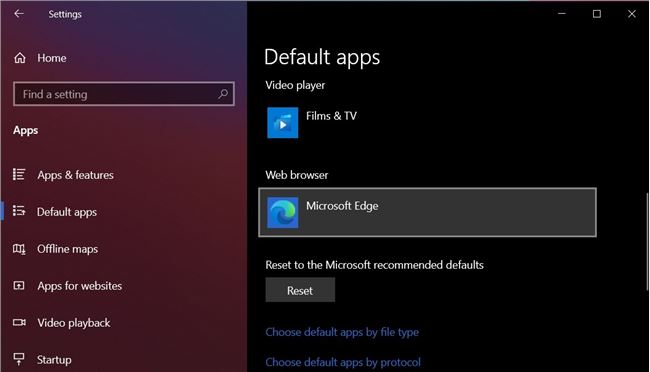Go back using the Settings back arrow
Image resolution: width=650 pixels, height=372 pixels.
[19, 14]
